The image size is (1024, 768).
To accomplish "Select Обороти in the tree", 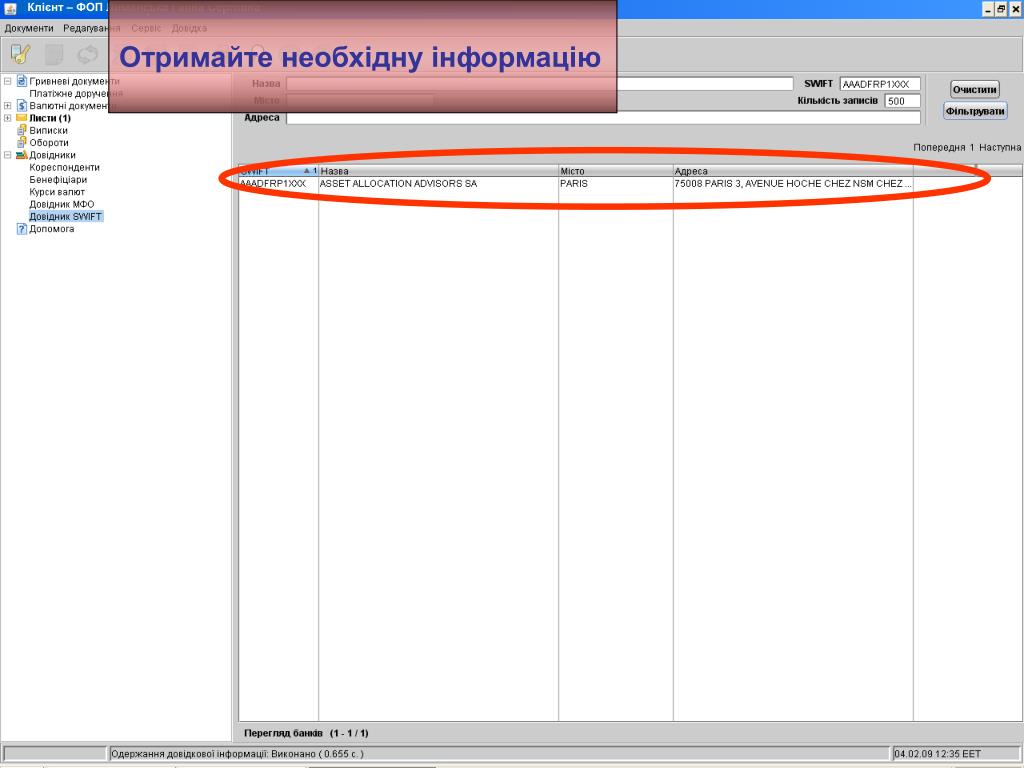I will (x=48, y=143).
